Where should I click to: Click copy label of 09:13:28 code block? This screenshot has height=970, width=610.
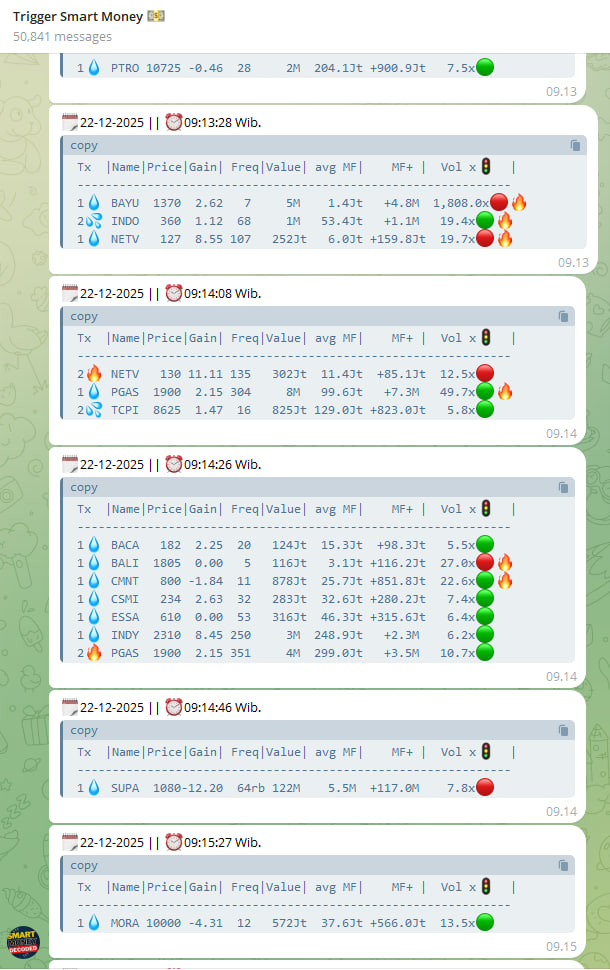[x=84, y=145]
